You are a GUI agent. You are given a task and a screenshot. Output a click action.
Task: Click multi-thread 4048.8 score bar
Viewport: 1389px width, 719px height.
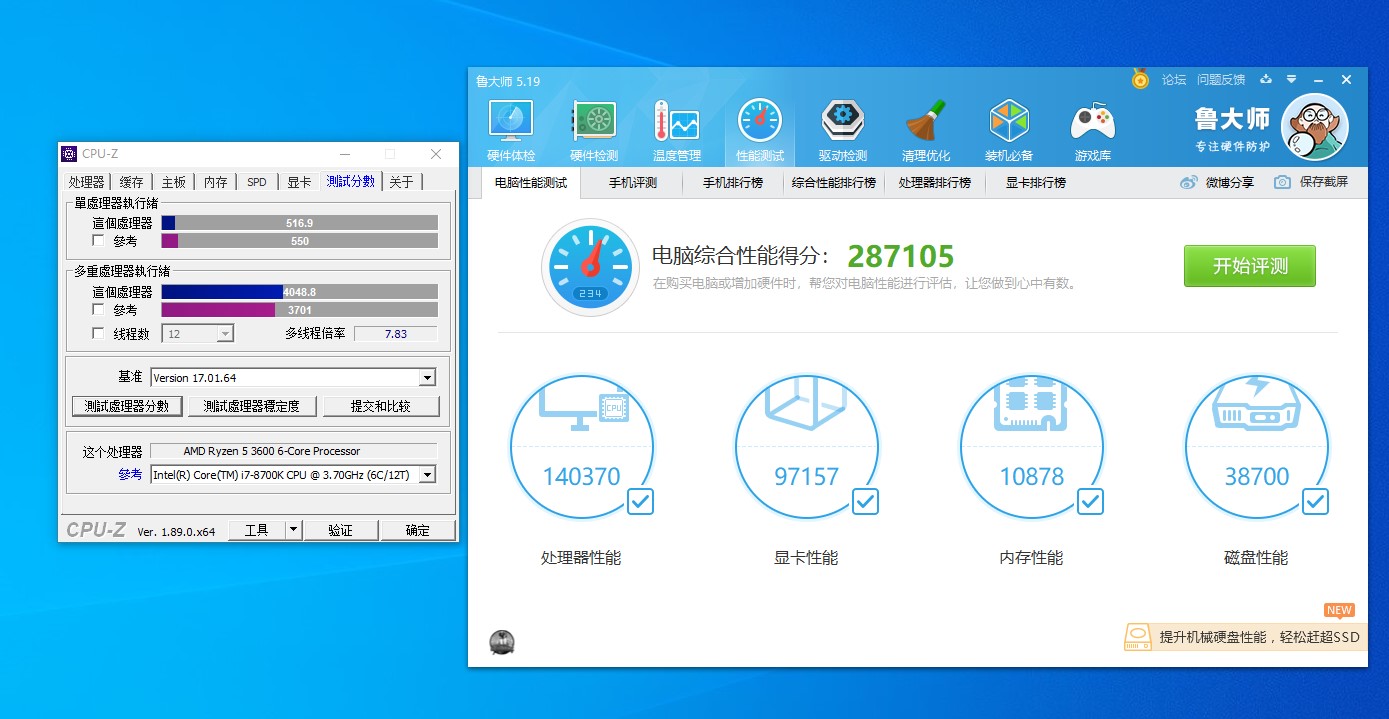[299, 292]
